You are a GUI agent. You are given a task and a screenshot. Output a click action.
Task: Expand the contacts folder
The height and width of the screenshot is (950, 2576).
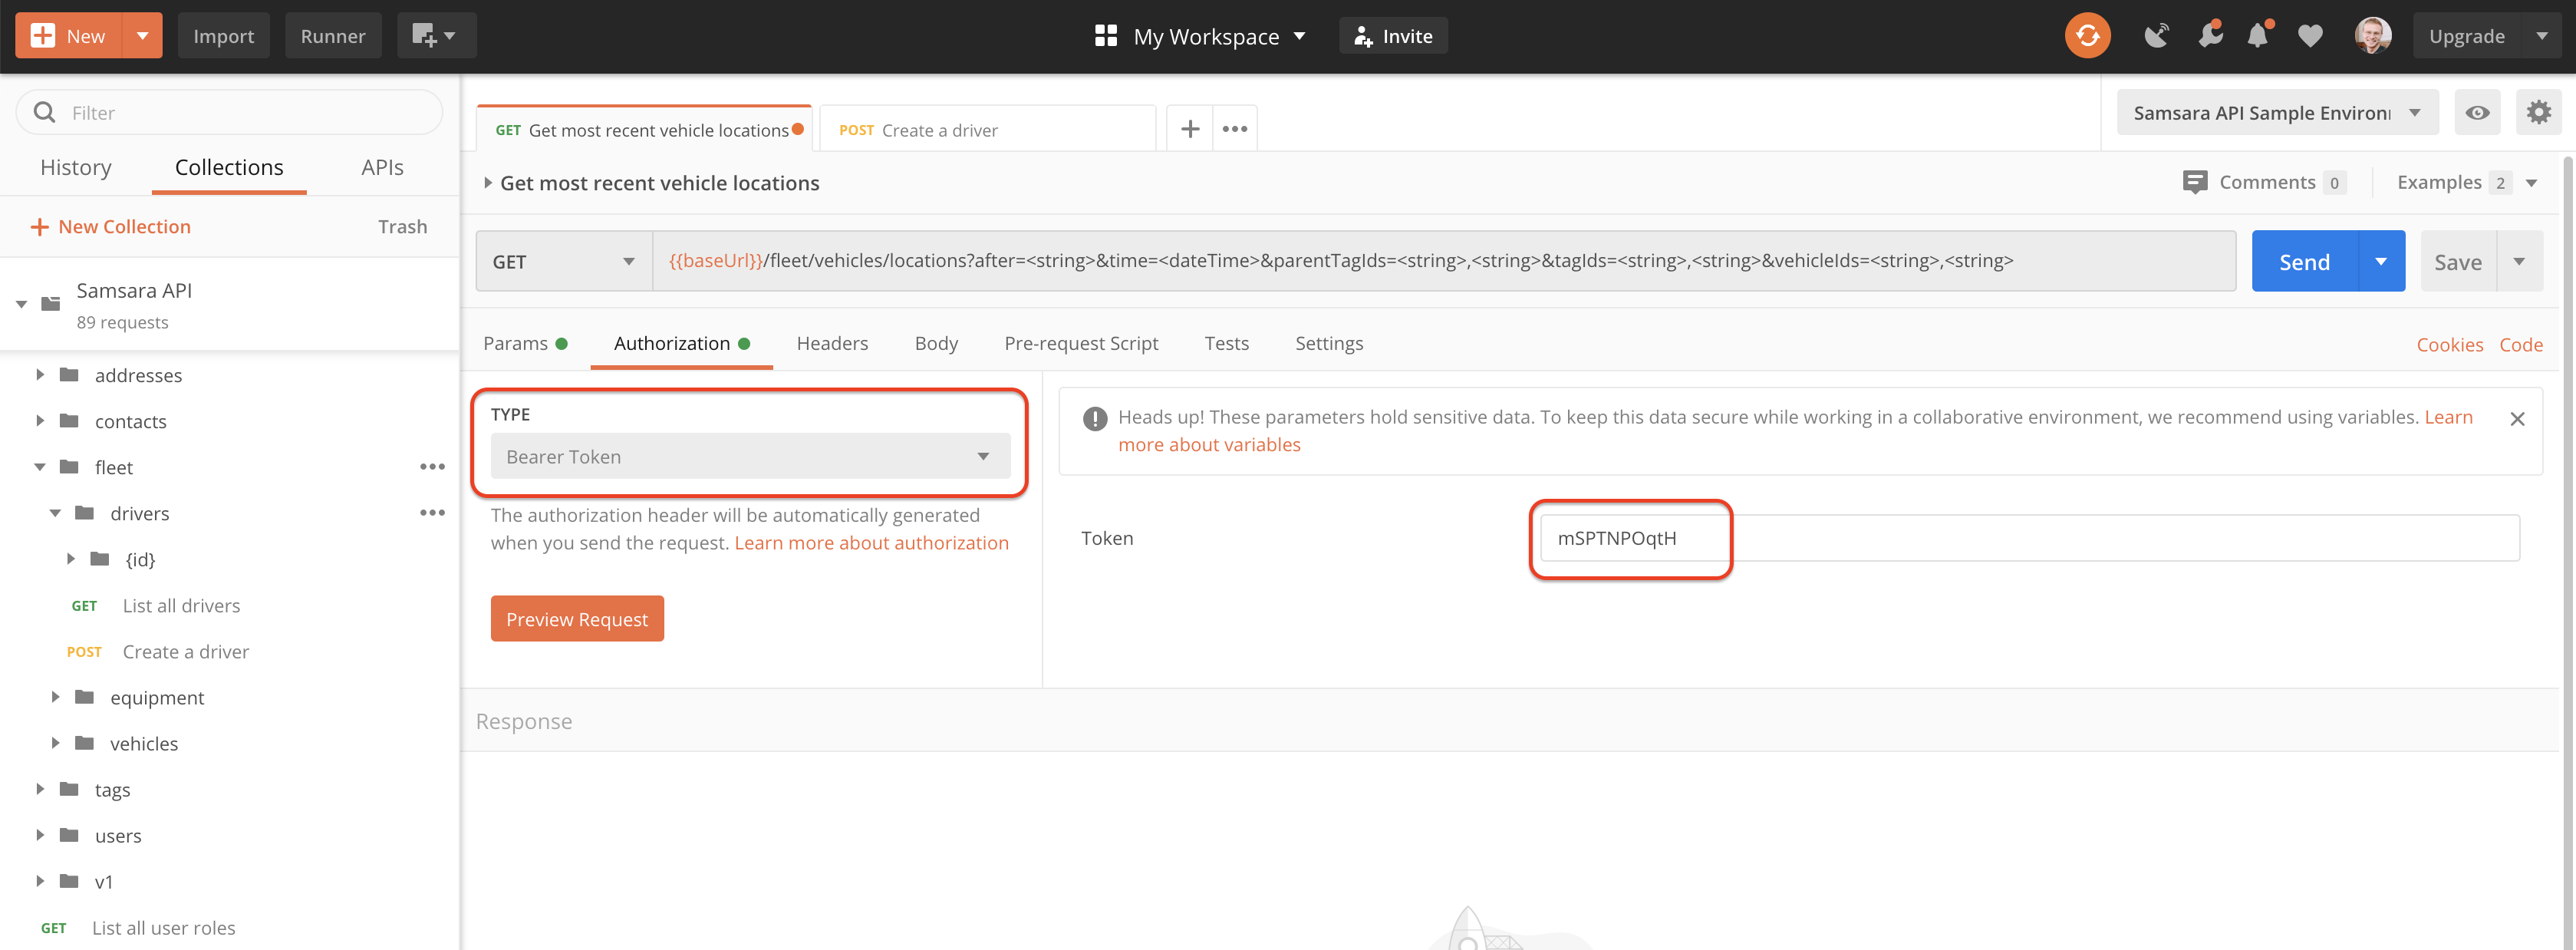[40, 421]
